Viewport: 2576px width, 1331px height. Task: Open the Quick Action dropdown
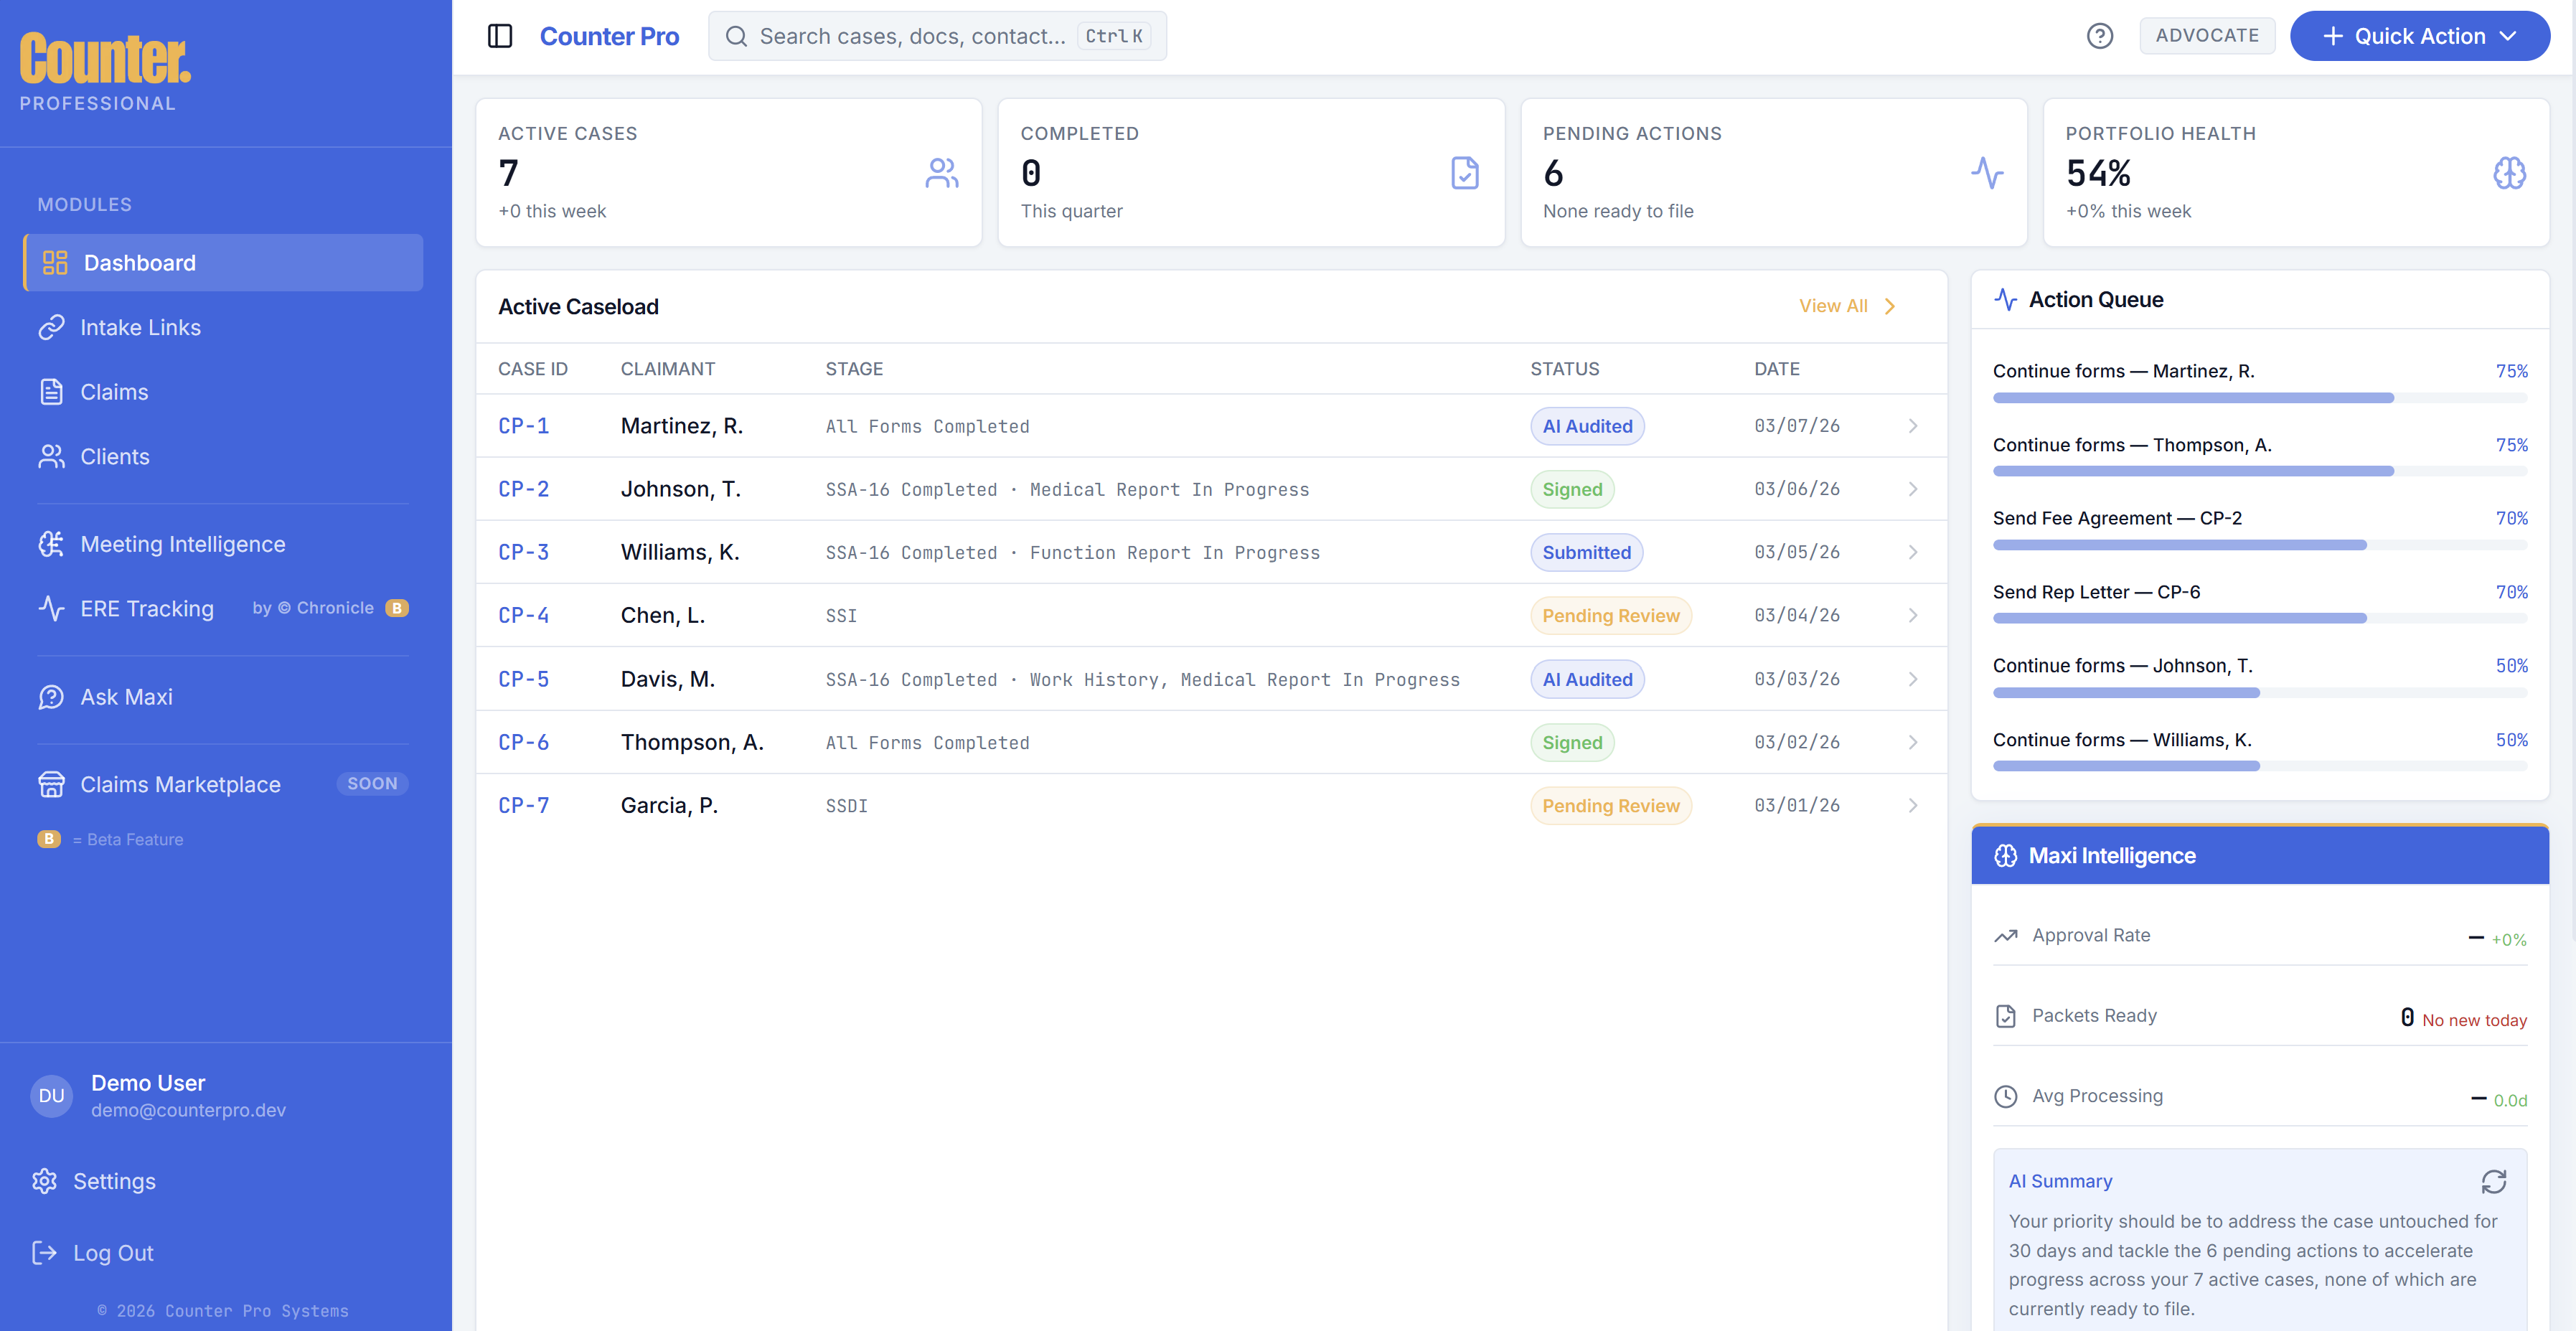(x=2420, y=35)
